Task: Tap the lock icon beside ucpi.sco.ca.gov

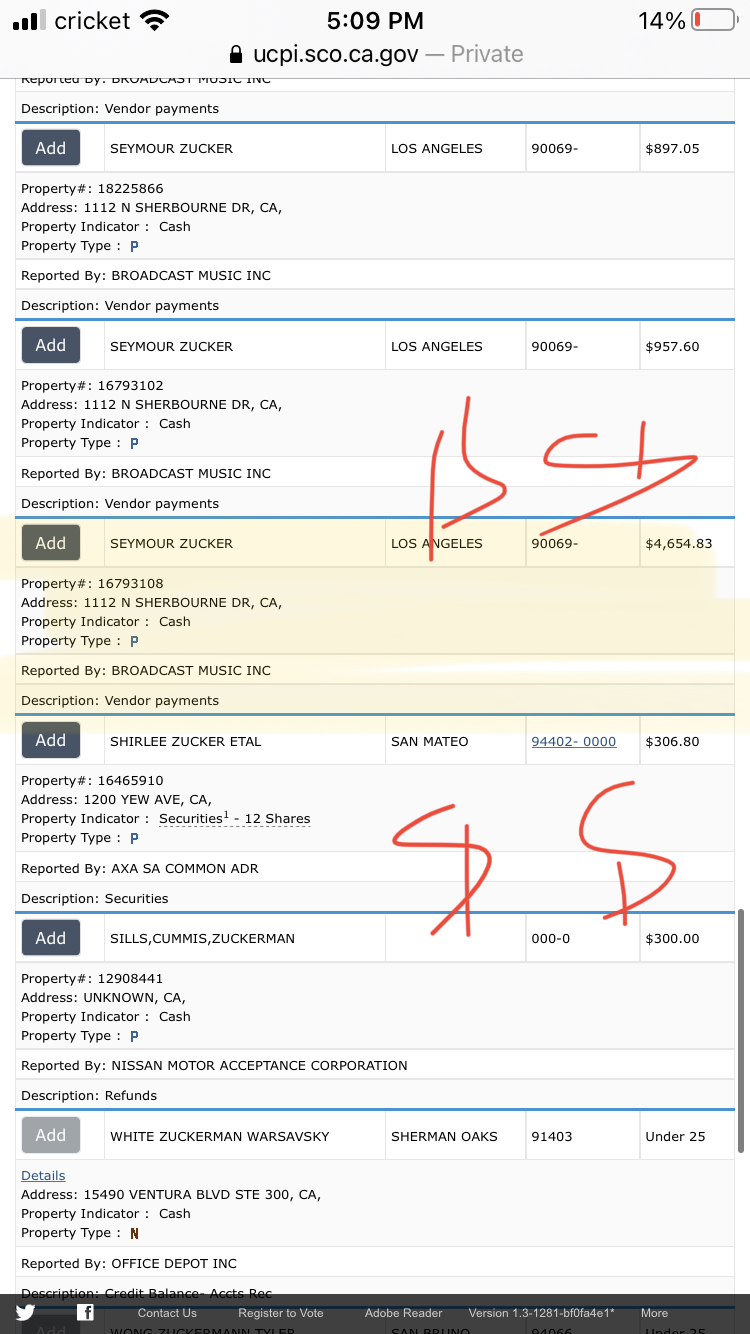Action: [x=236, y=54]
